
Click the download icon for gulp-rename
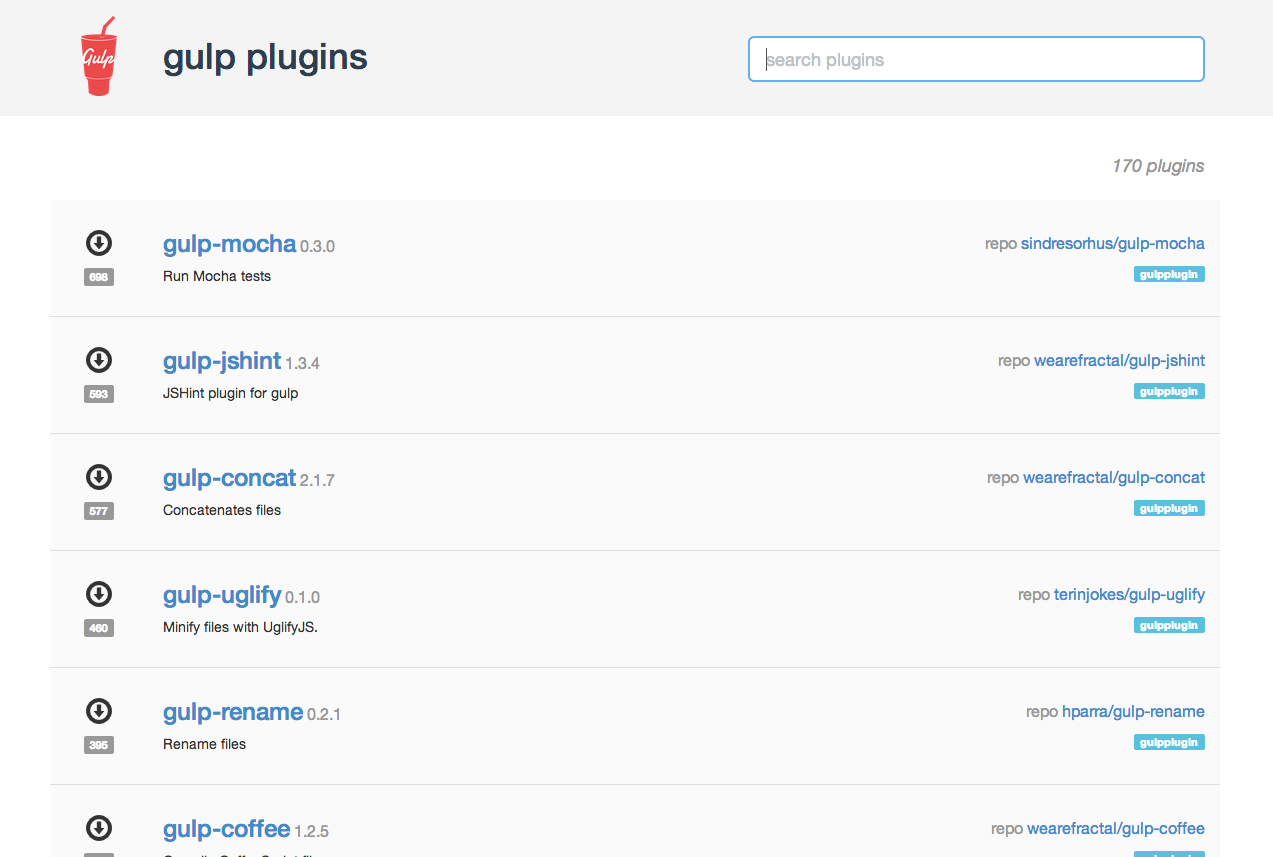coord(99,711)
